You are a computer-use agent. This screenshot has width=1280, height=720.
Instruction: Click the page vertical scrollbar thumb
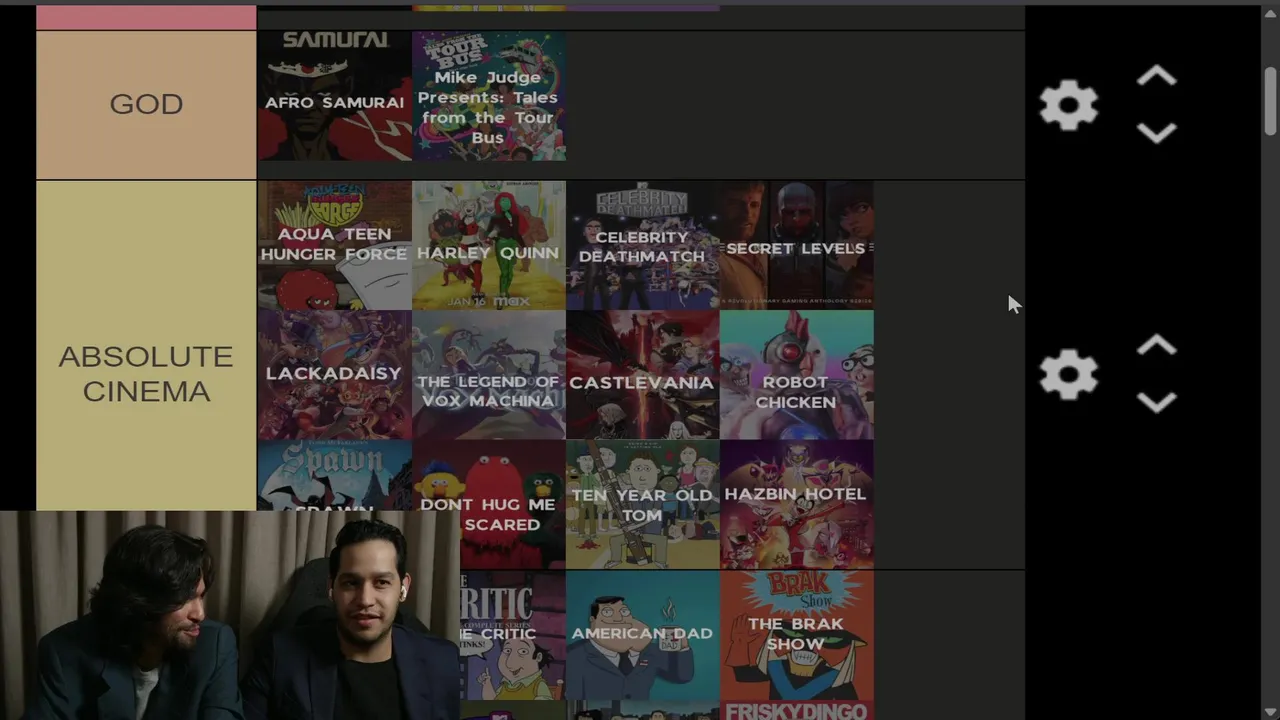[1270, 100]
